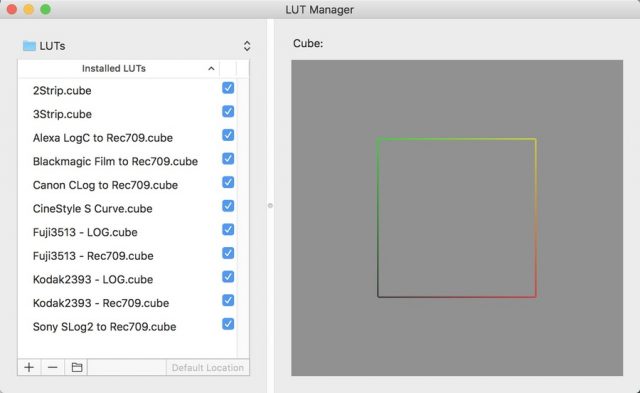Select Fuji3513 - Rec709.cube in list
The height and width of the screenshot is (393, 640).
click(93, 256)
